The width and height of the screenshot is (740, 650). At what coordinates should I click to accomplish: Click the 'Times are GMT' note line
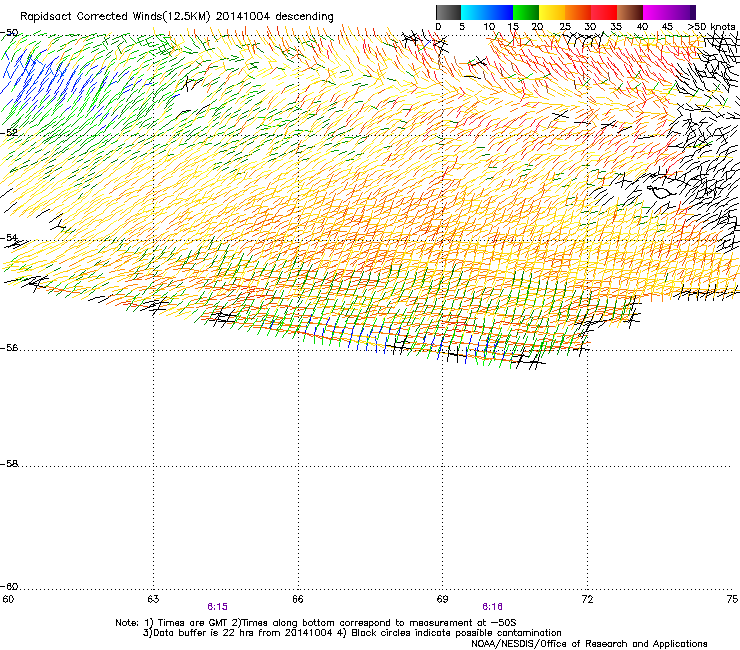coord(316,623)
